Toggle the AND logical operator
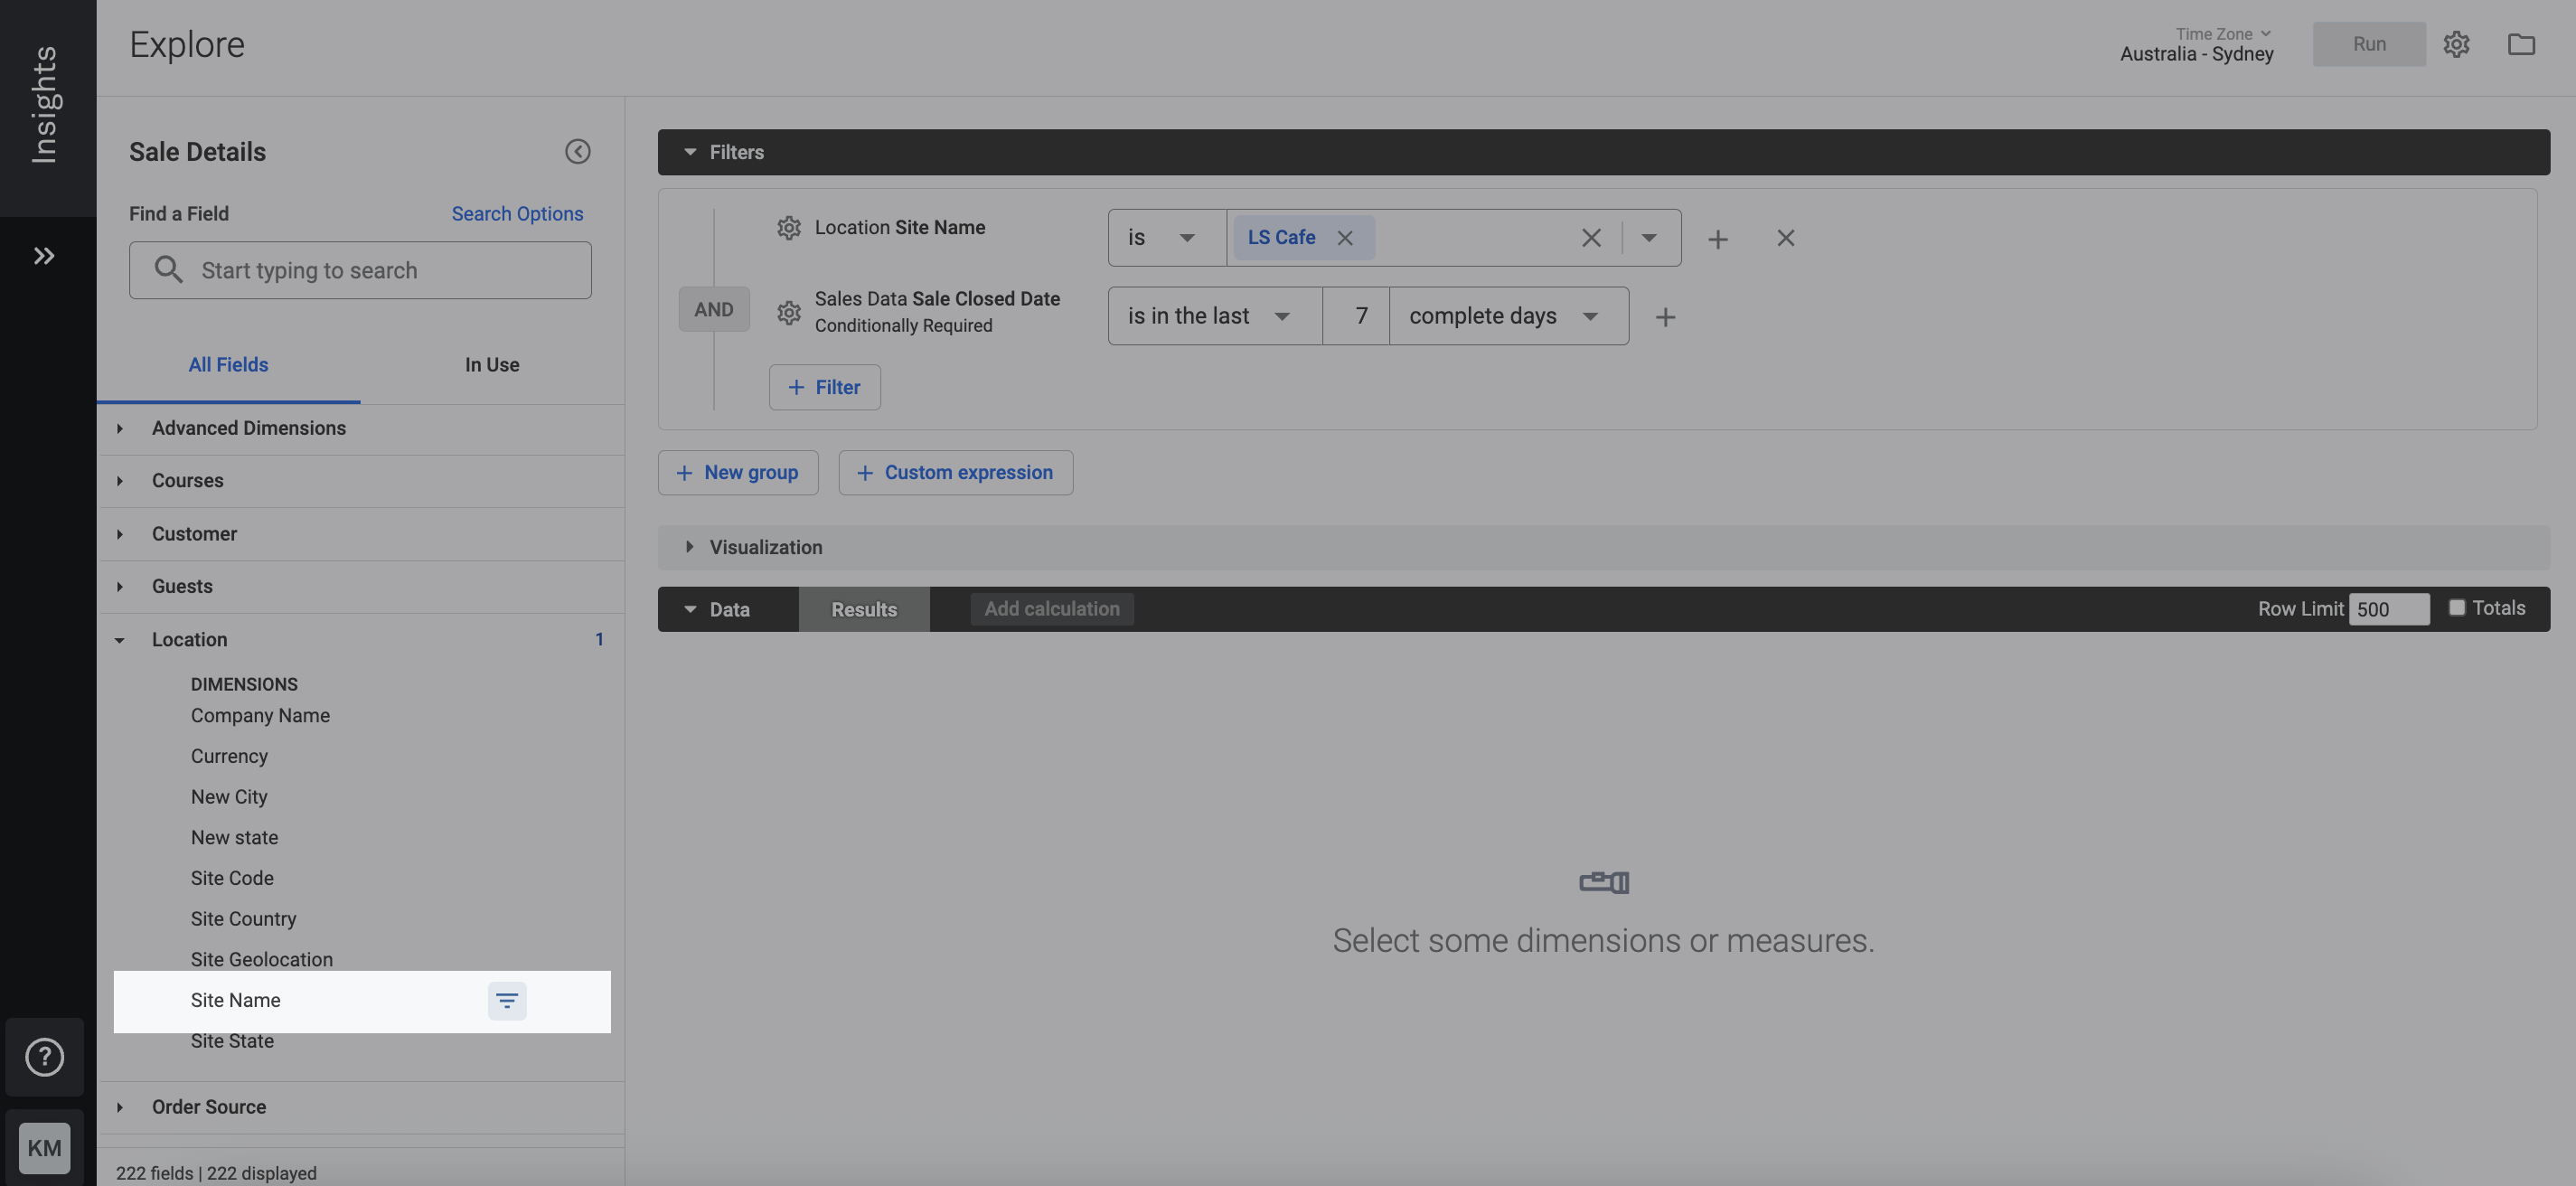 point(714,310)
